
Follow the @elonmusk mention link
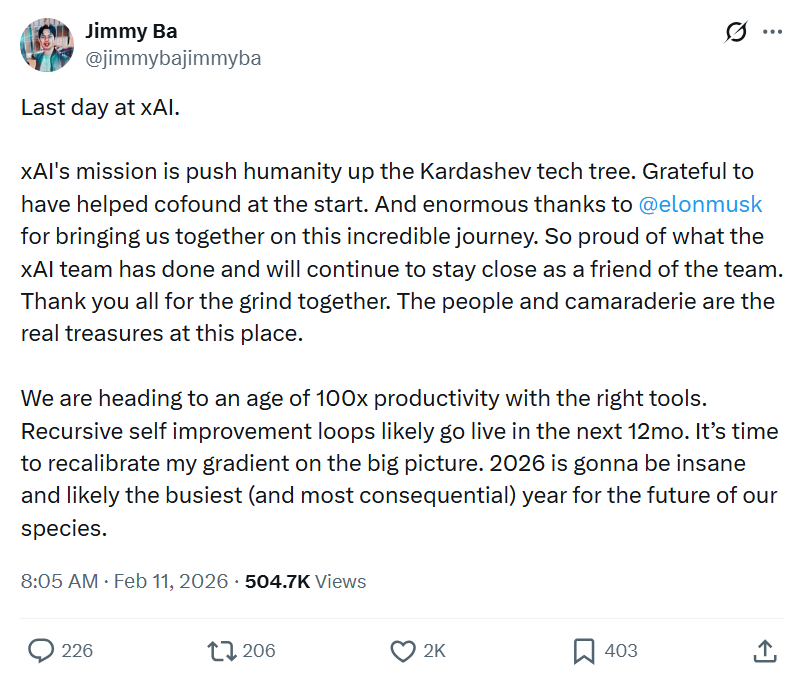click(x=700, y=205)
